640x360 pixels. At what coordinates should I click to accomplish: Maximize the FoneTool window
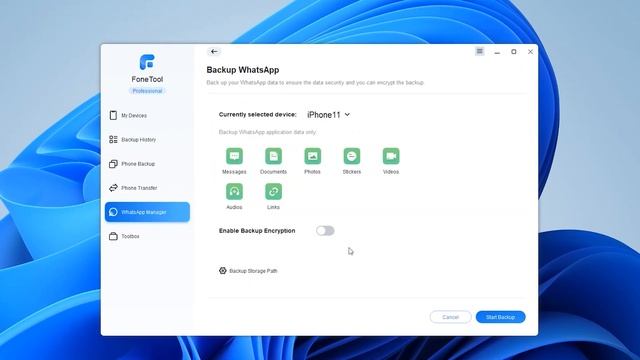(x=513, y=52)
